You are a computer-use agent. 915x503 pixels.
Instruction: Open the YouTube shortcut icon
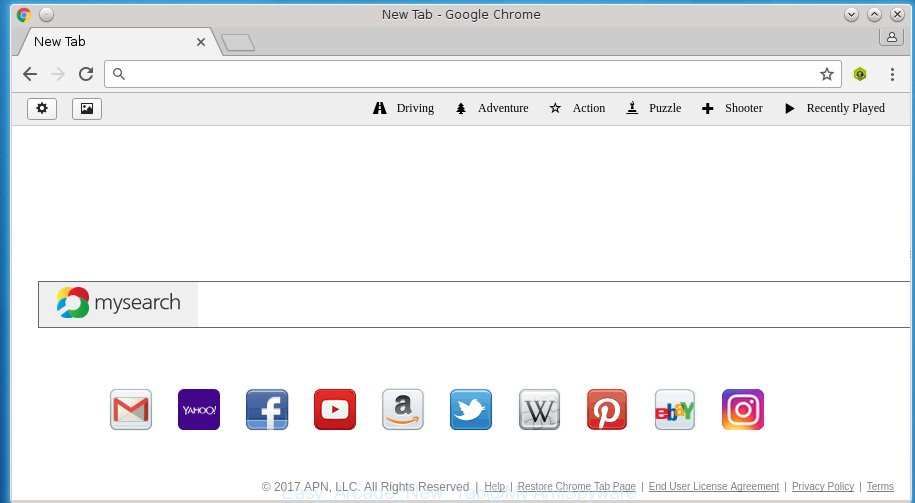[335, 410]
